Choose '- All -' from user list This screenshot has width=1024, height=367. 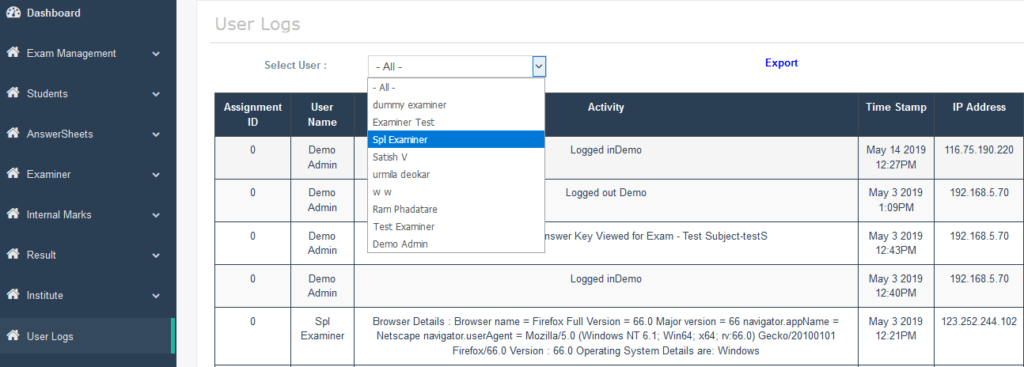(x=456, y=87)
